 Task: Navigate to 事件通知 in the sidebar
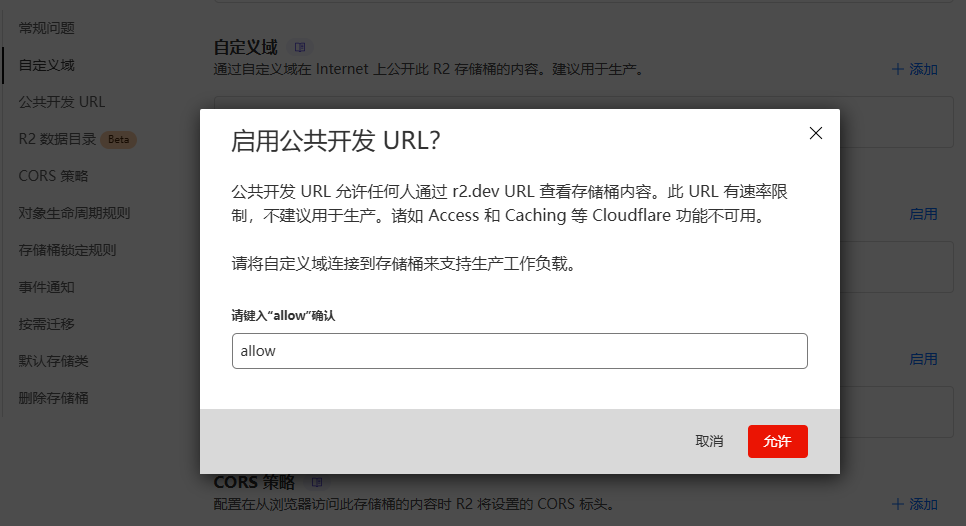(47, 287)
